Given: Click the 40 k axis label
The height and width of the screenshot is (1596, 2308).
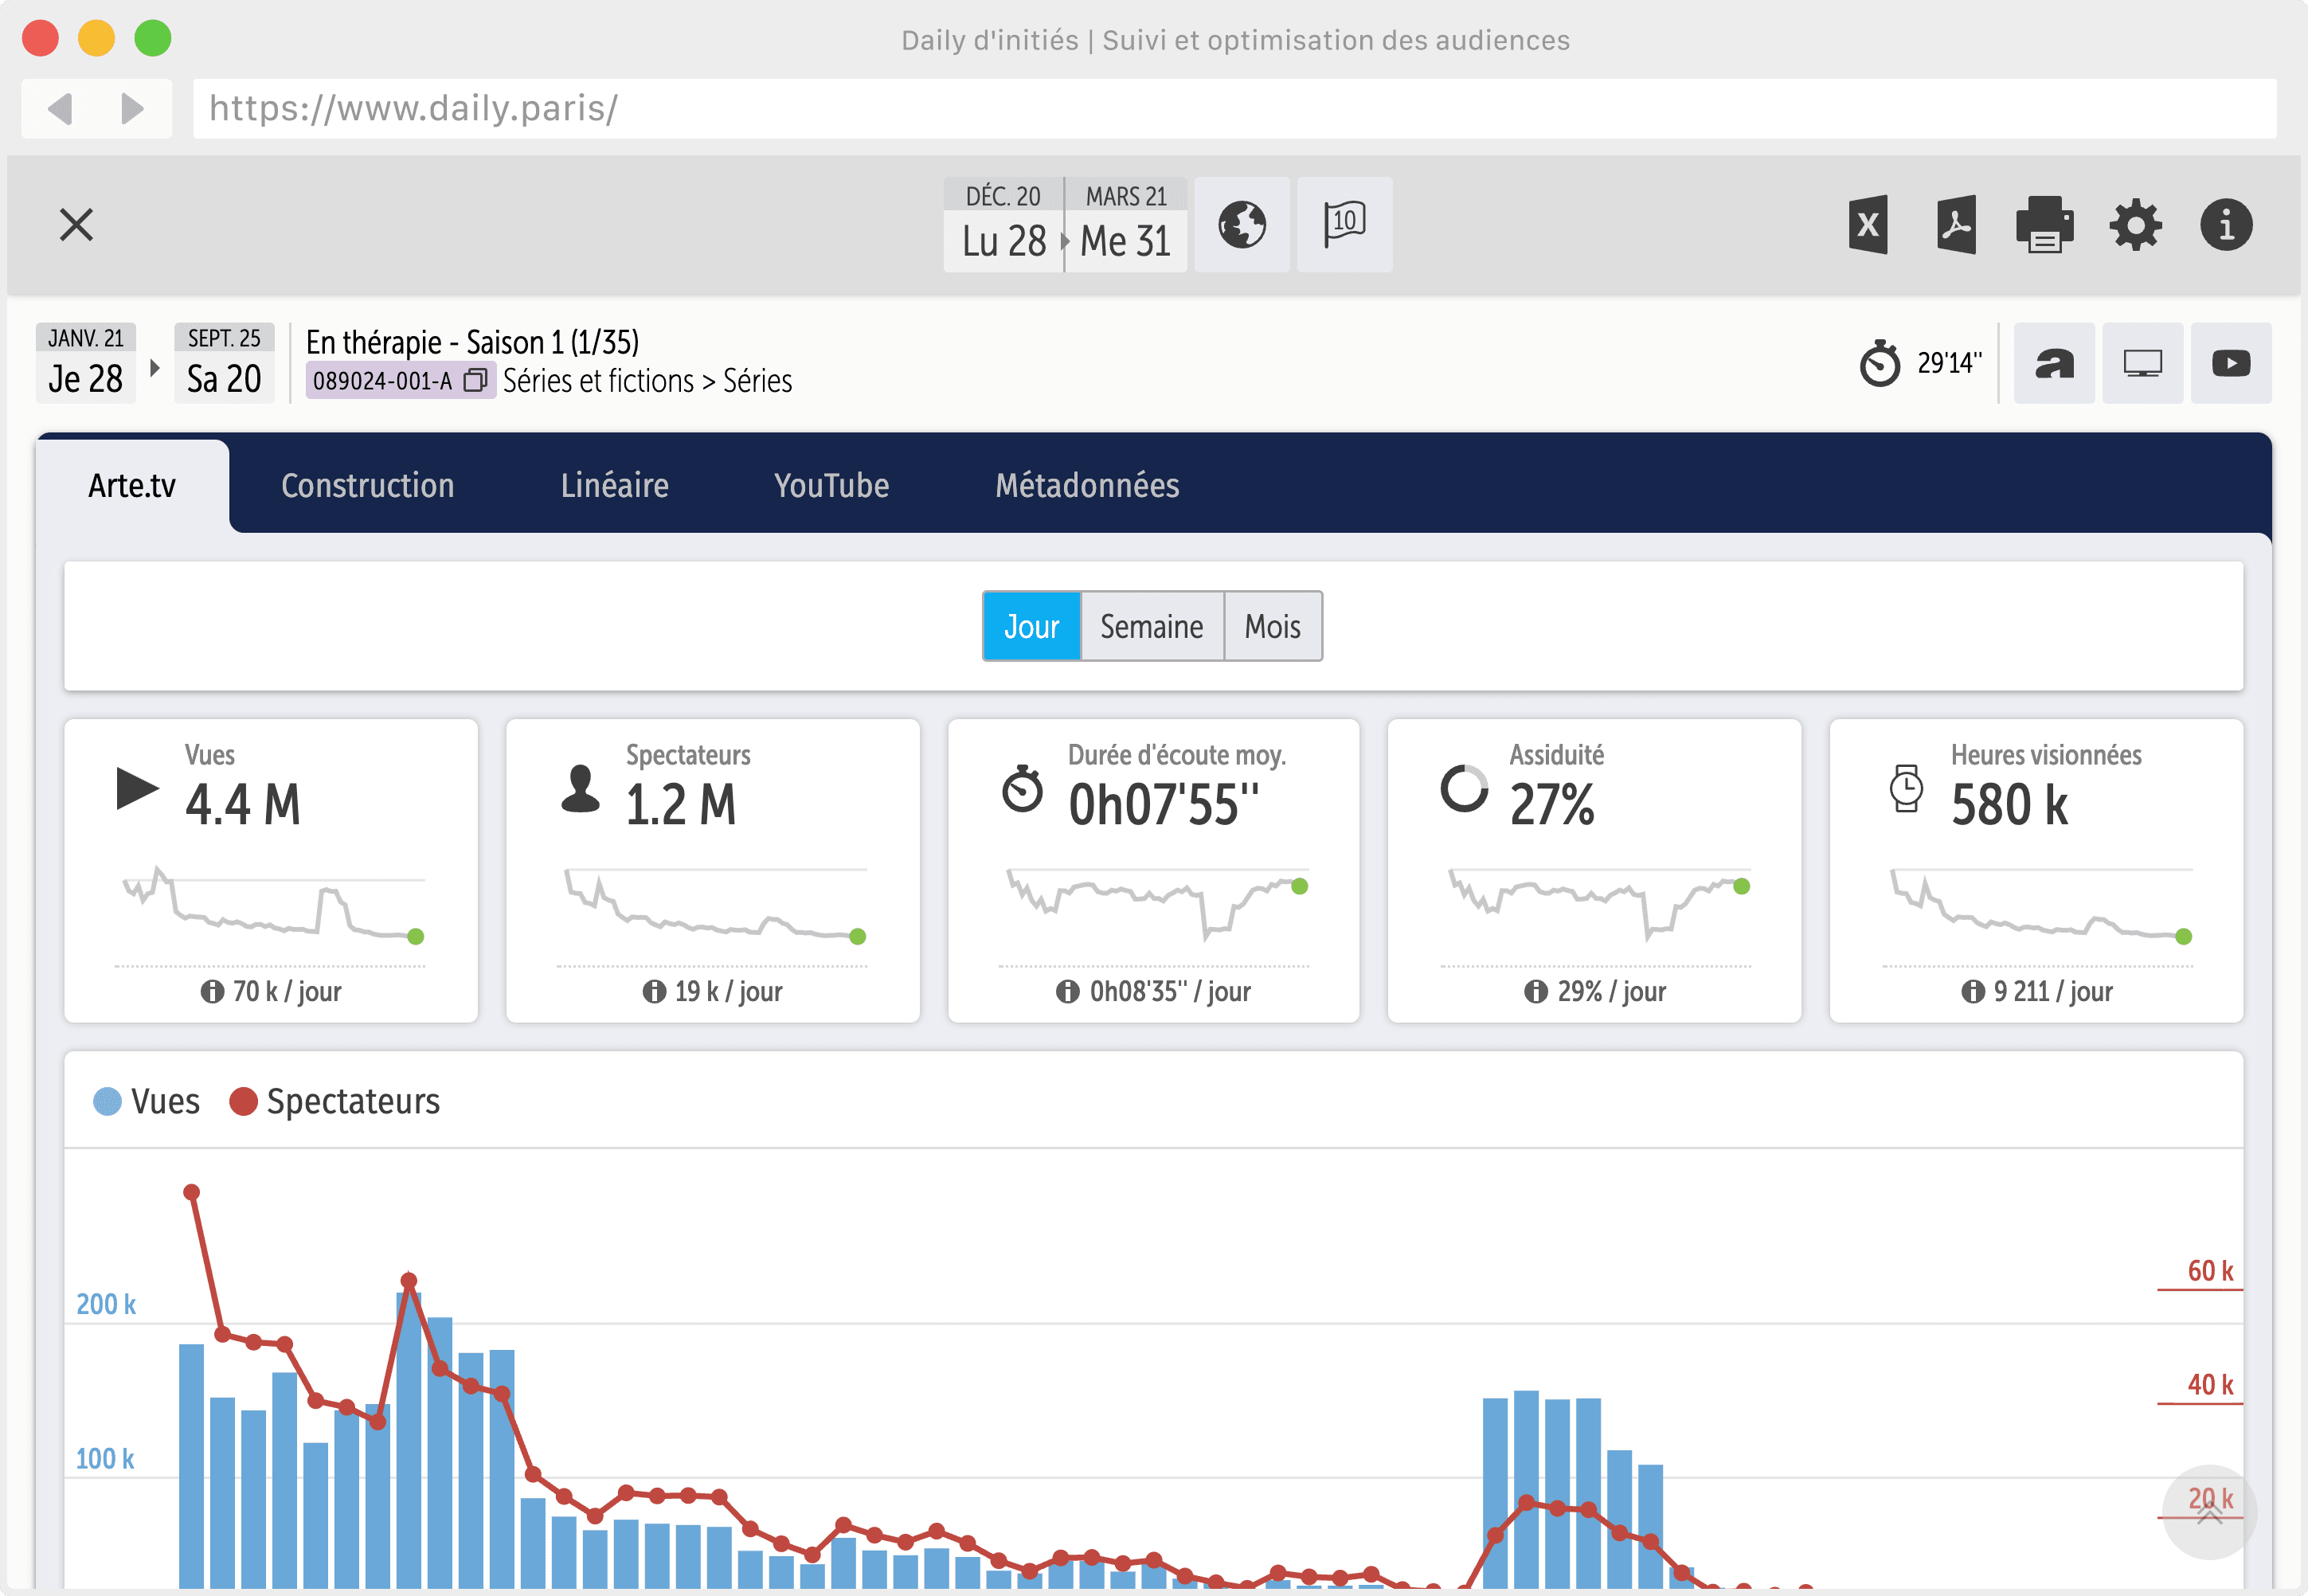Looking at the screenshot, I should 2210,1385.
